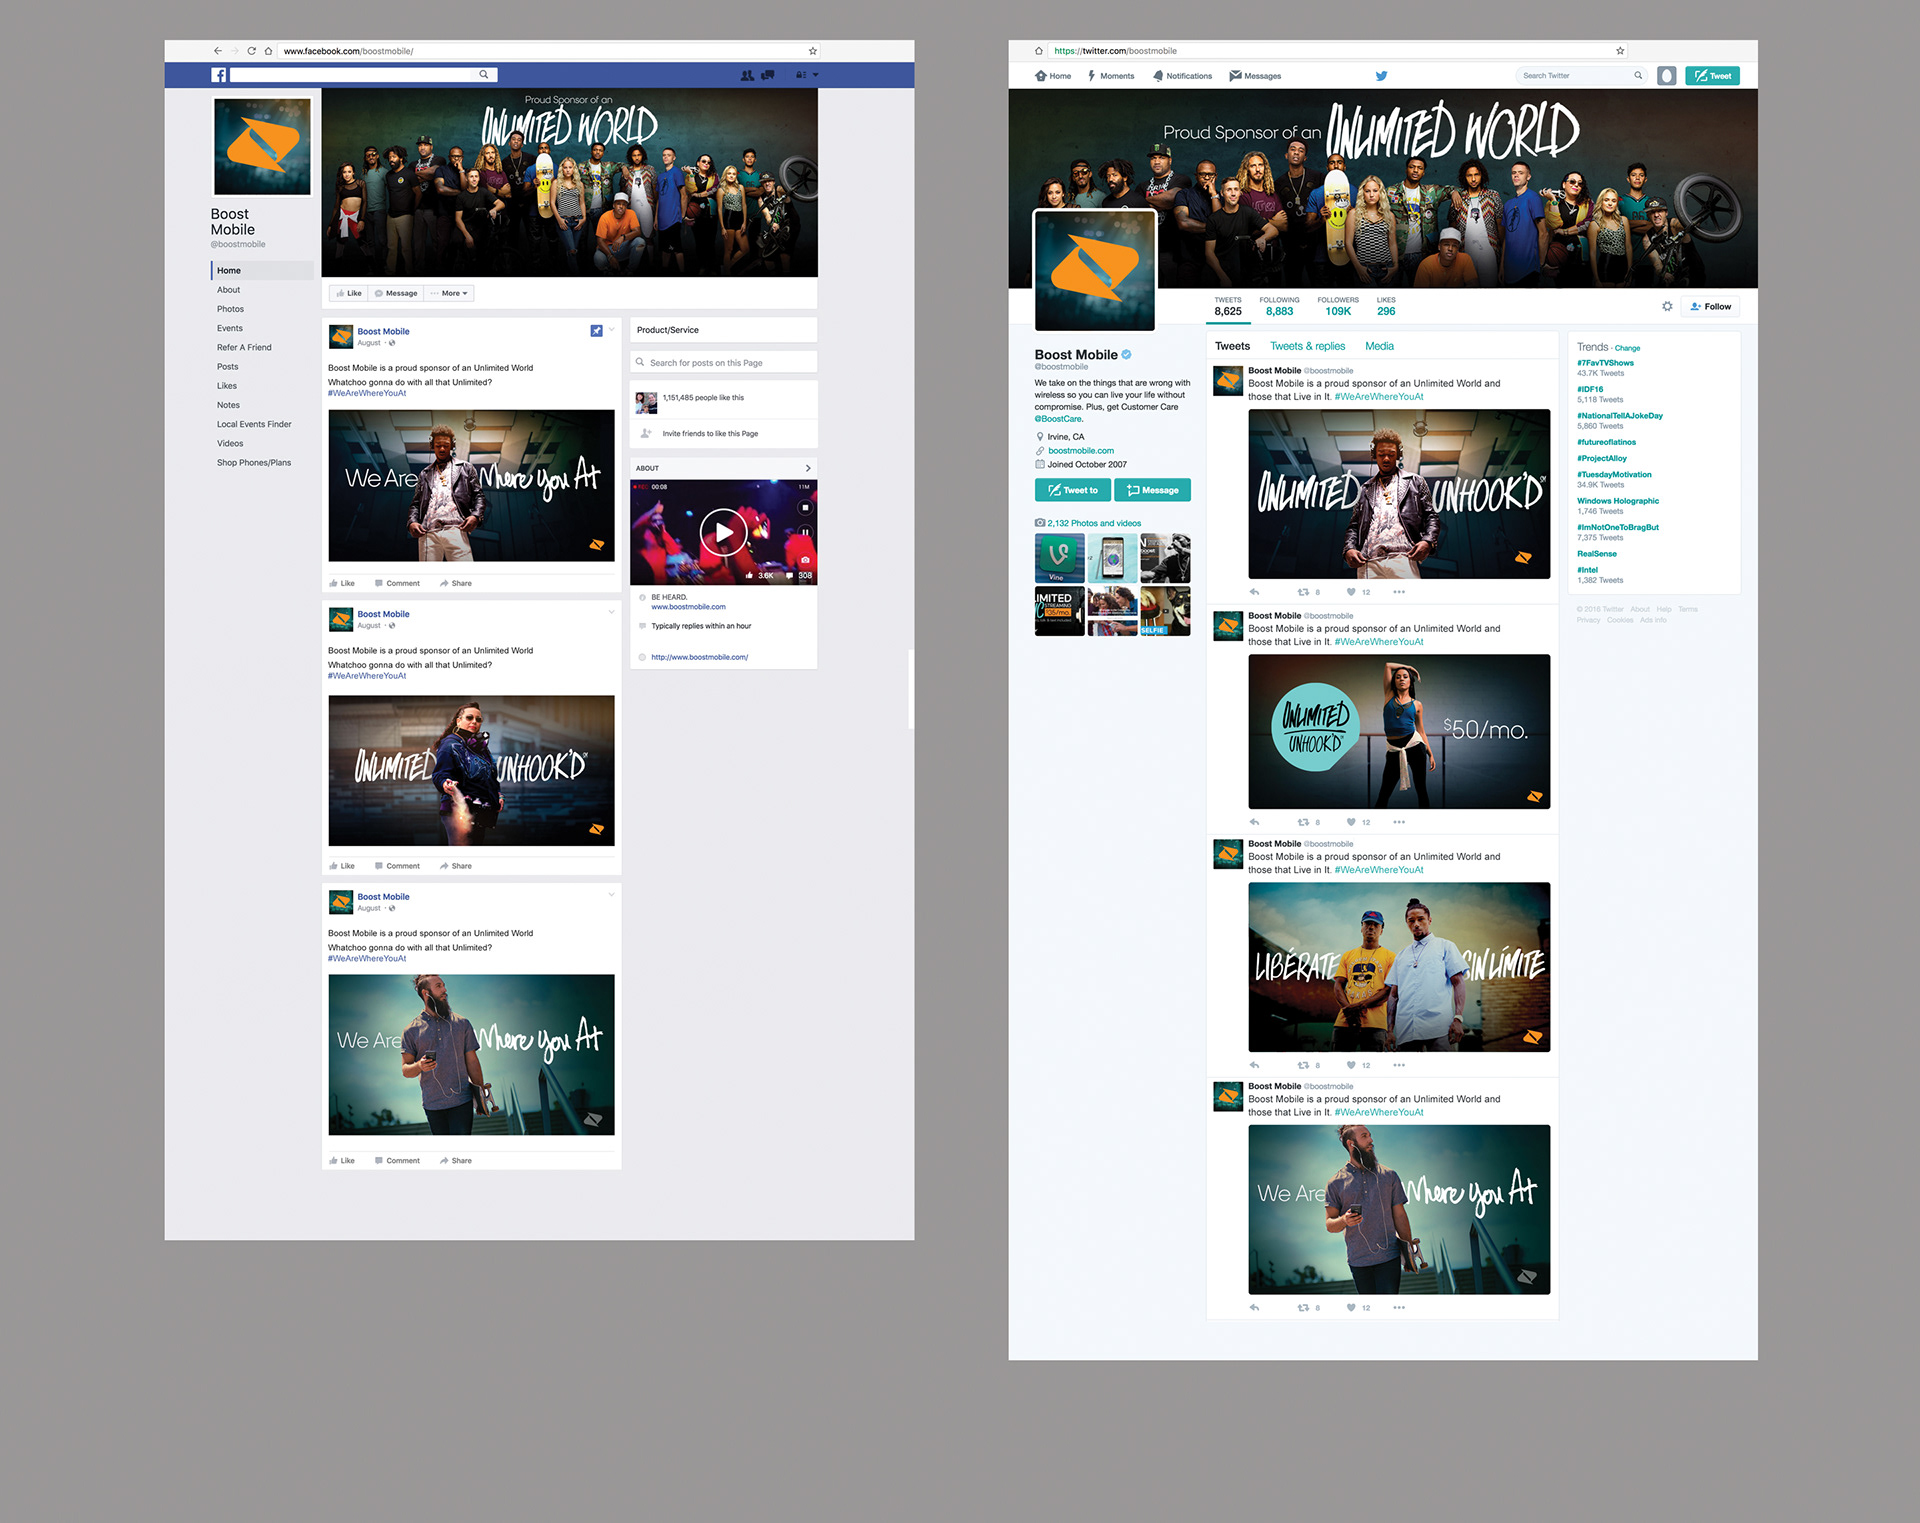The height and width of the screenshot is (1523, 1920).
Task: Open Facebook messages icon in header
Action: [x=768, y=75]
